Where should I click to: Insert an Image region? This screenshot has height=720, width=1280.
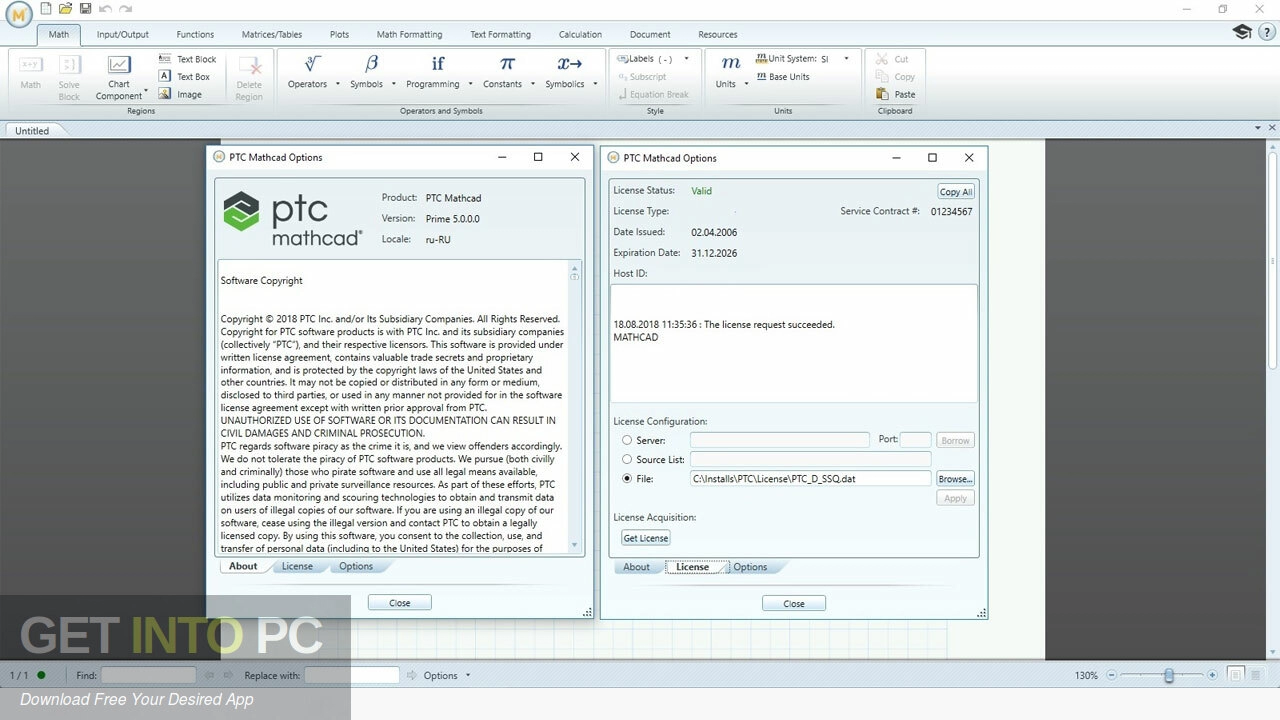coord(181,94)
